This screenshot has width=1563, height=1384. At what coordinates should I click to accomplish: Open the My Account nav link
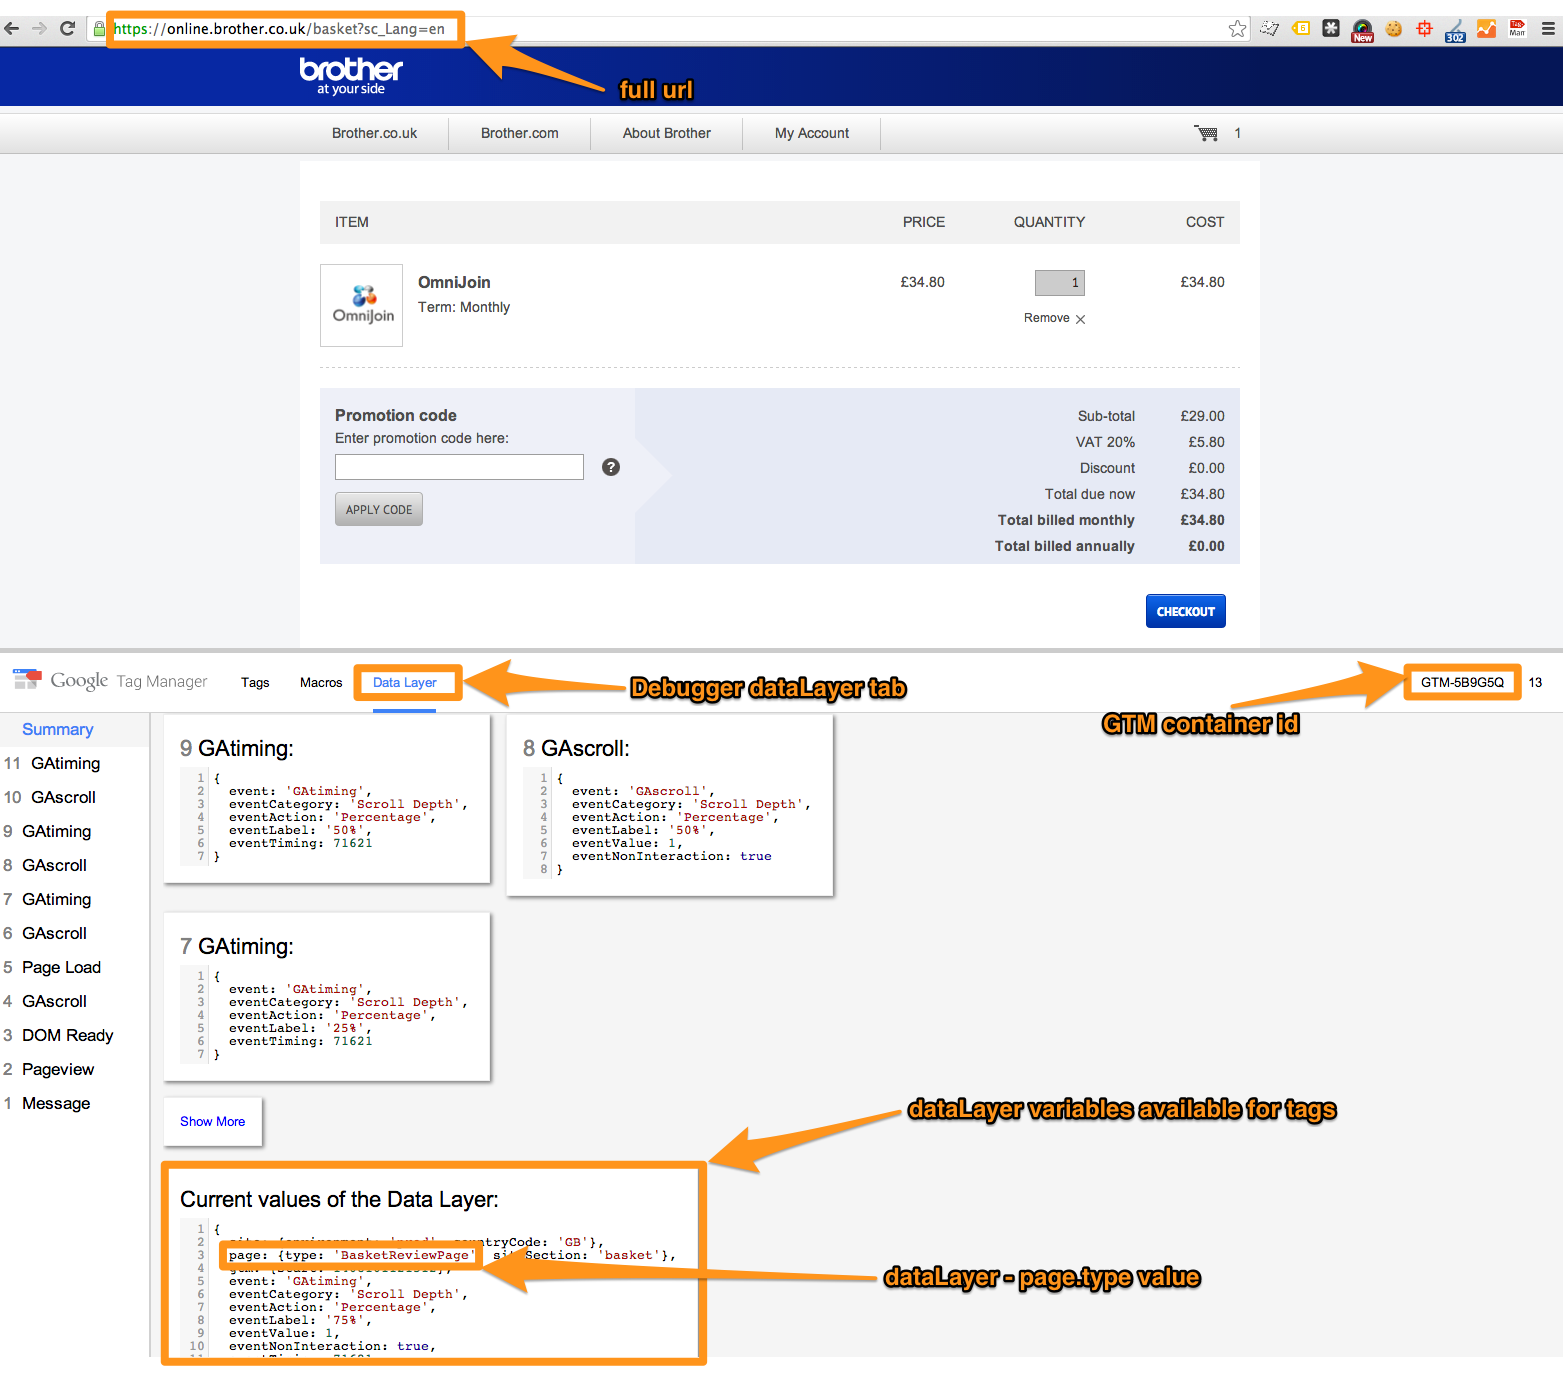(812, 133)
